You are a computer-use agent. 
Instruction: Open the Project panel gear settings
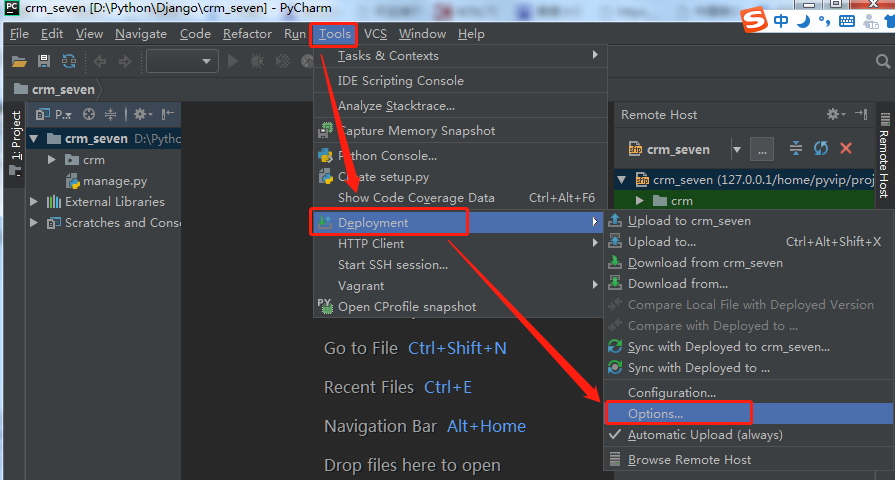coord(142,115)
